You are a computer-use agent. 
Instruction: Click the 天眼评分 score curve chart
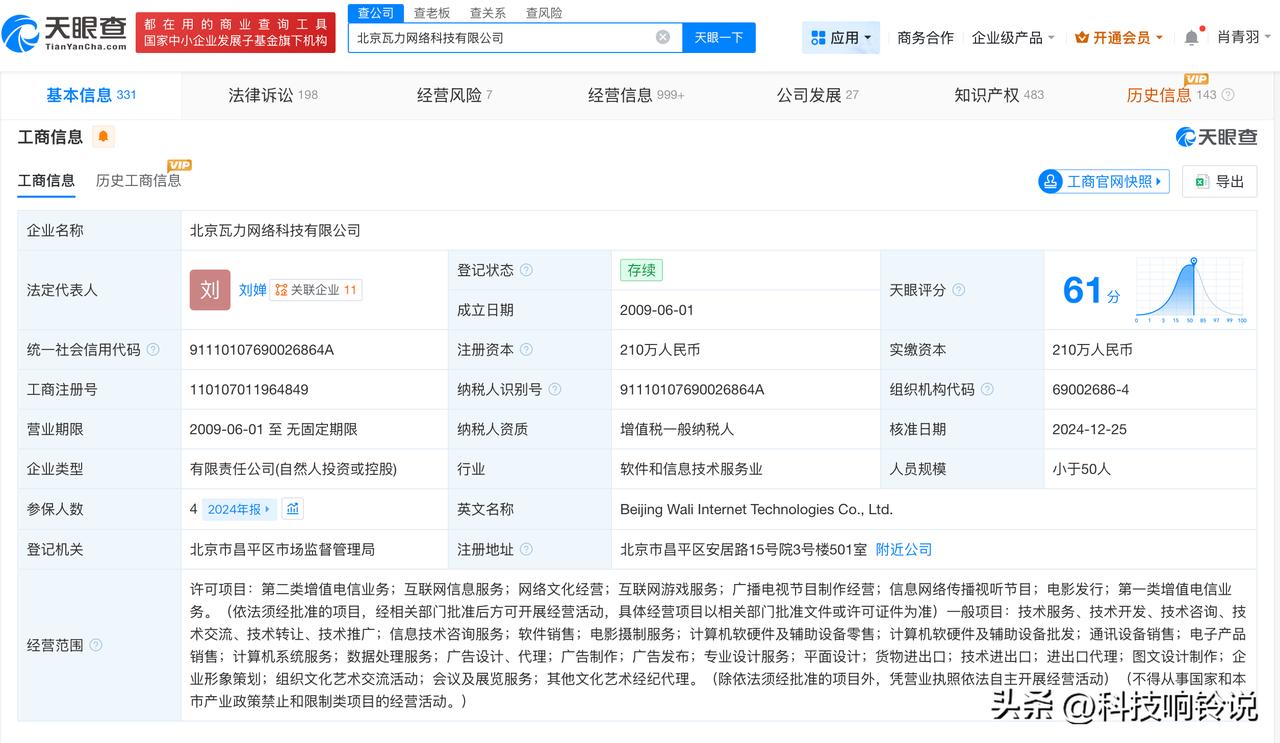[x=1190, y=290]
